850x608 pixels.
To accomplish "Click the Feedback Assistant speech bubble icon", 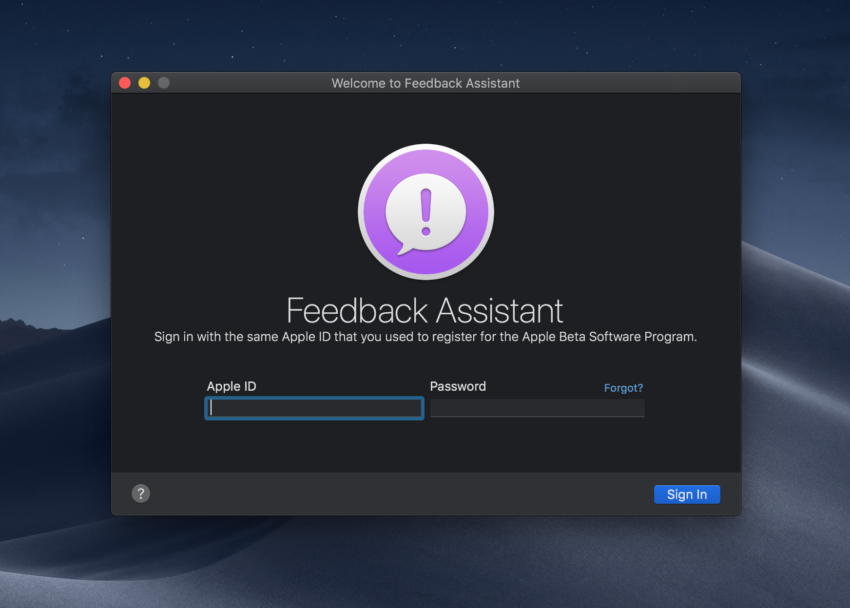I will (426, 212).
